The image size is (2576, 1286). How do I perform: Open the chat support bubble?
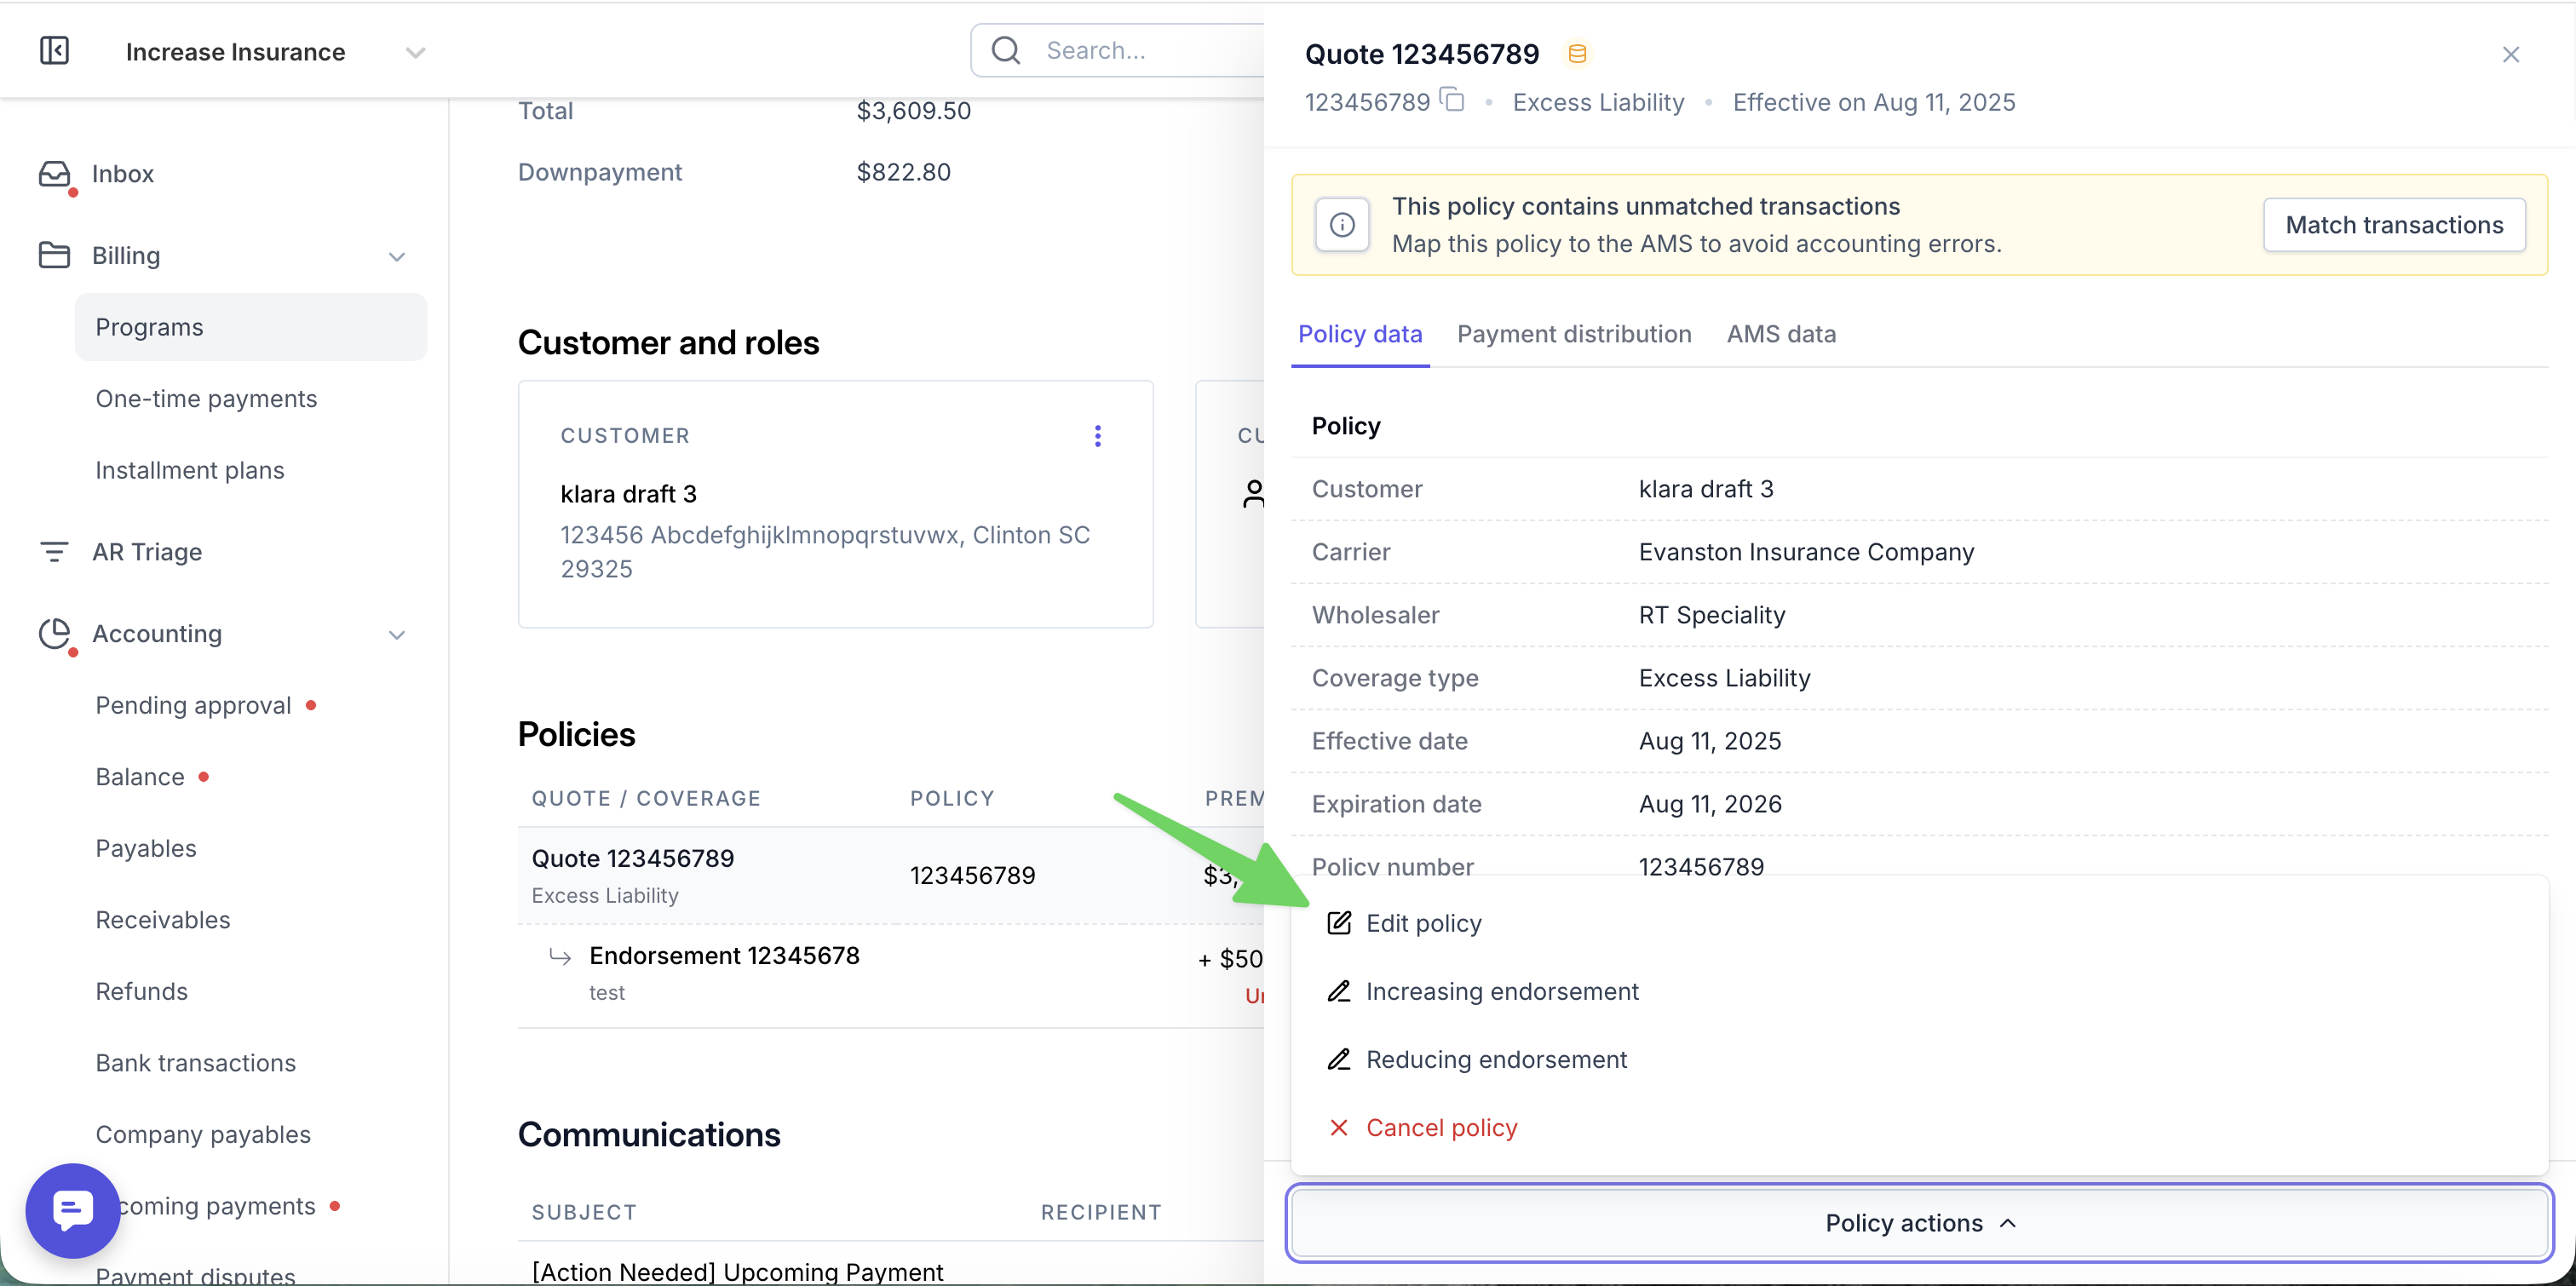(x=73, y=1210)
